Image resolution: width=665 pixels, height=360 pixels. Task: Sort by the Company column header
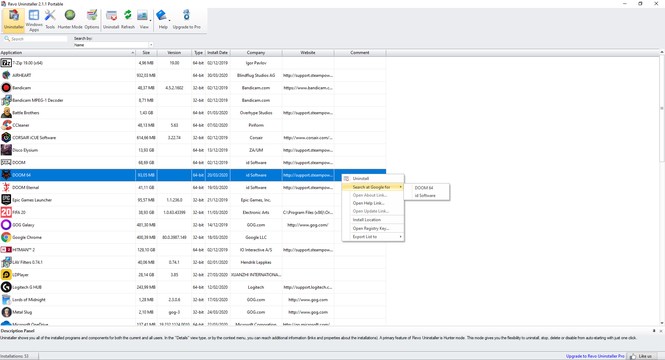[x=256, y=53]
